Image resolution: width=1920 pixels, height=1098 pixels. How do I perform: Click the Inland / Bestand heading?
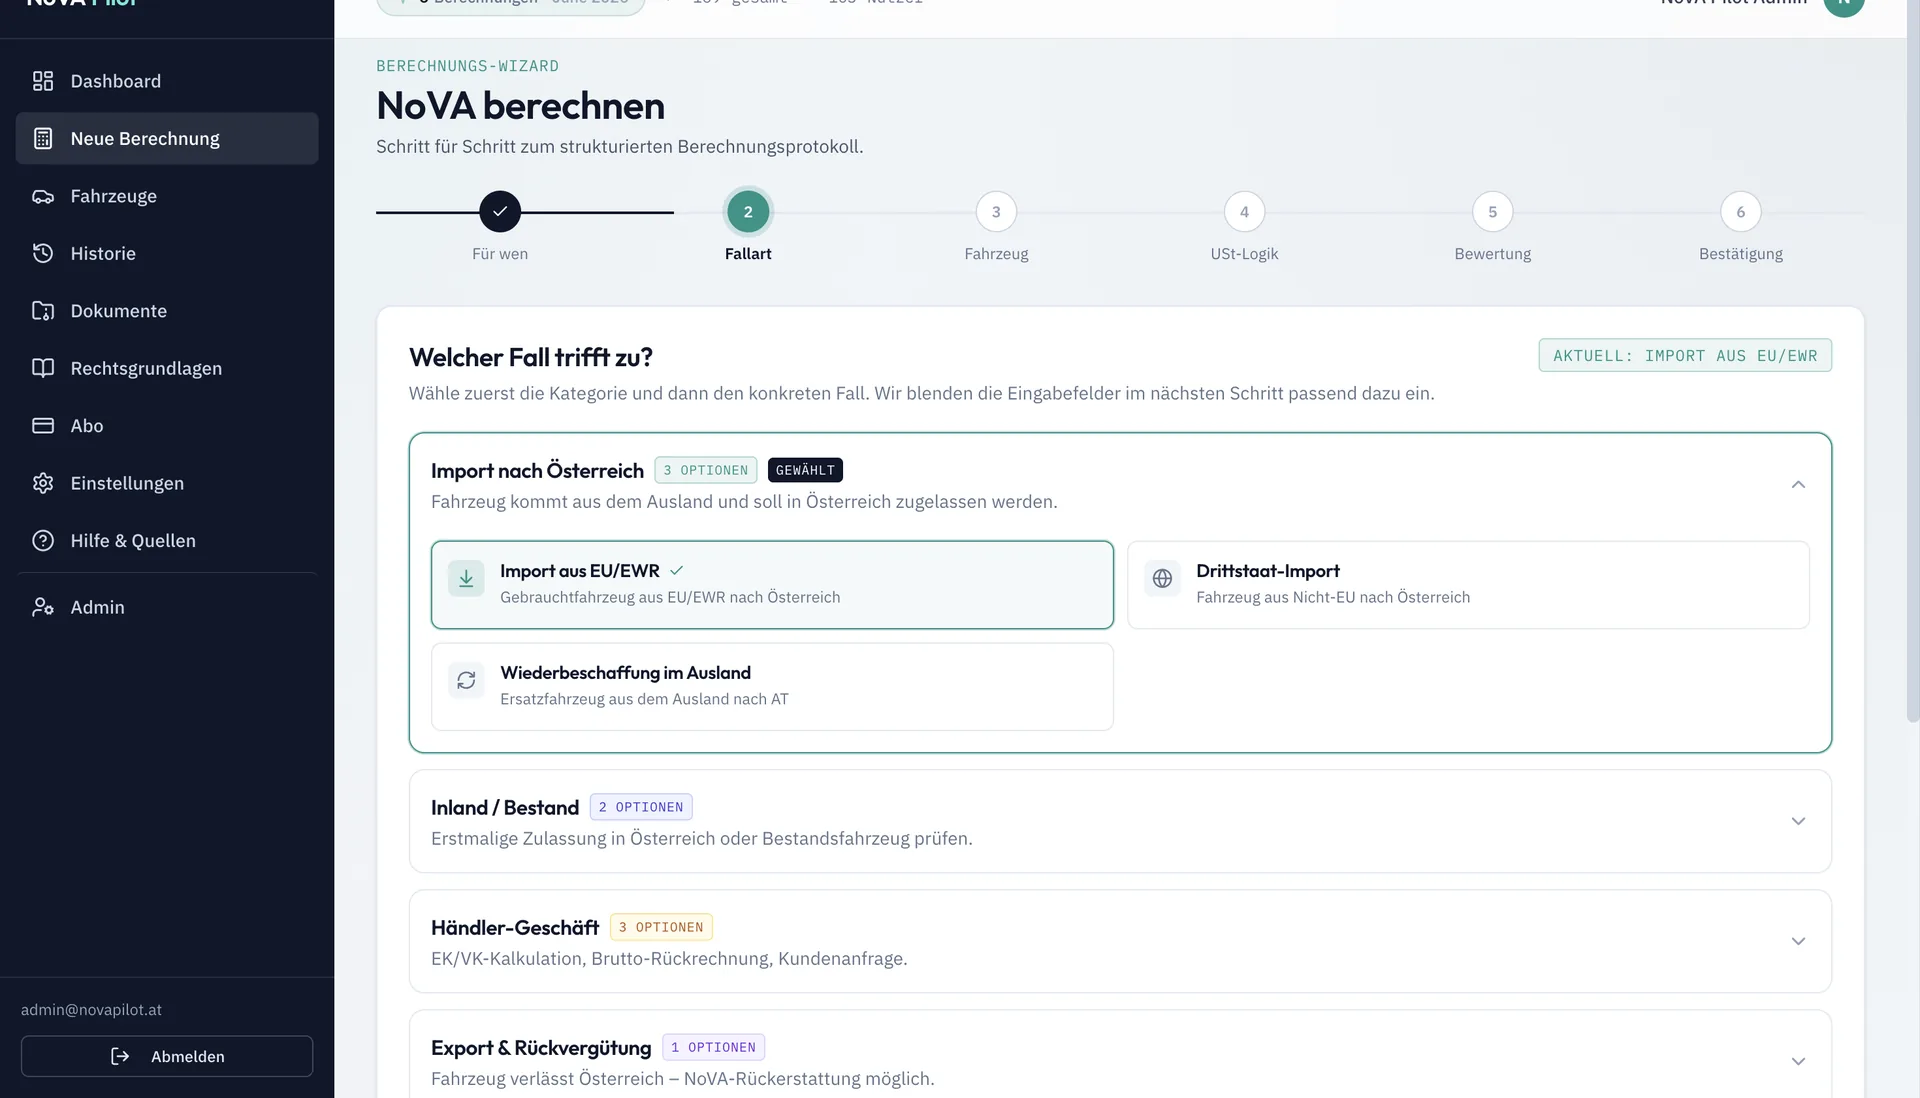[505, 807]
